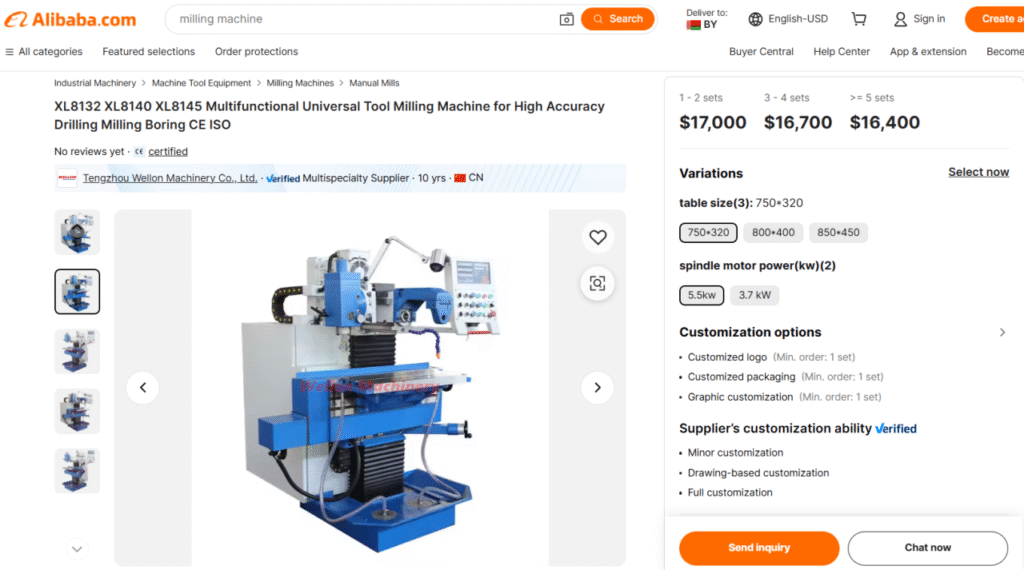Choose the 3.7 kW spindle motor option
This screenshot has height=570, width=1024.
click(x=754, y=295)
